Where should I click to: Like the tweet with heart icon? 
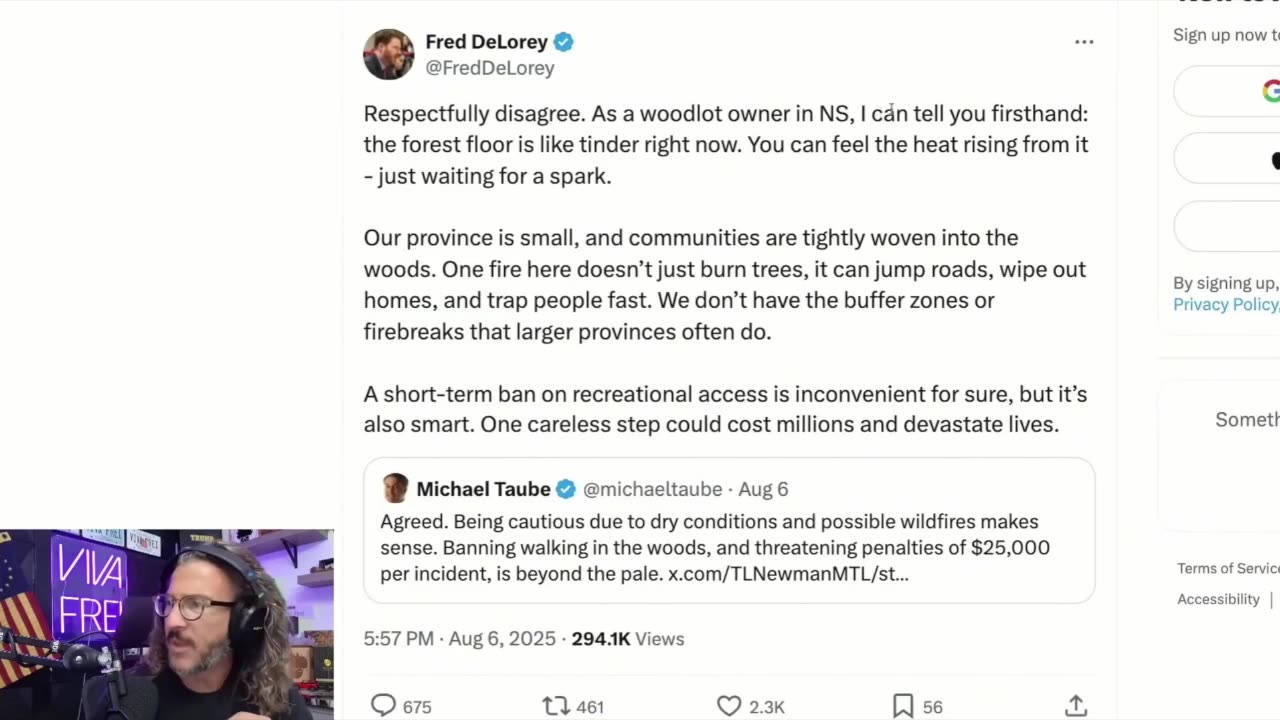[x=729, y=706]
